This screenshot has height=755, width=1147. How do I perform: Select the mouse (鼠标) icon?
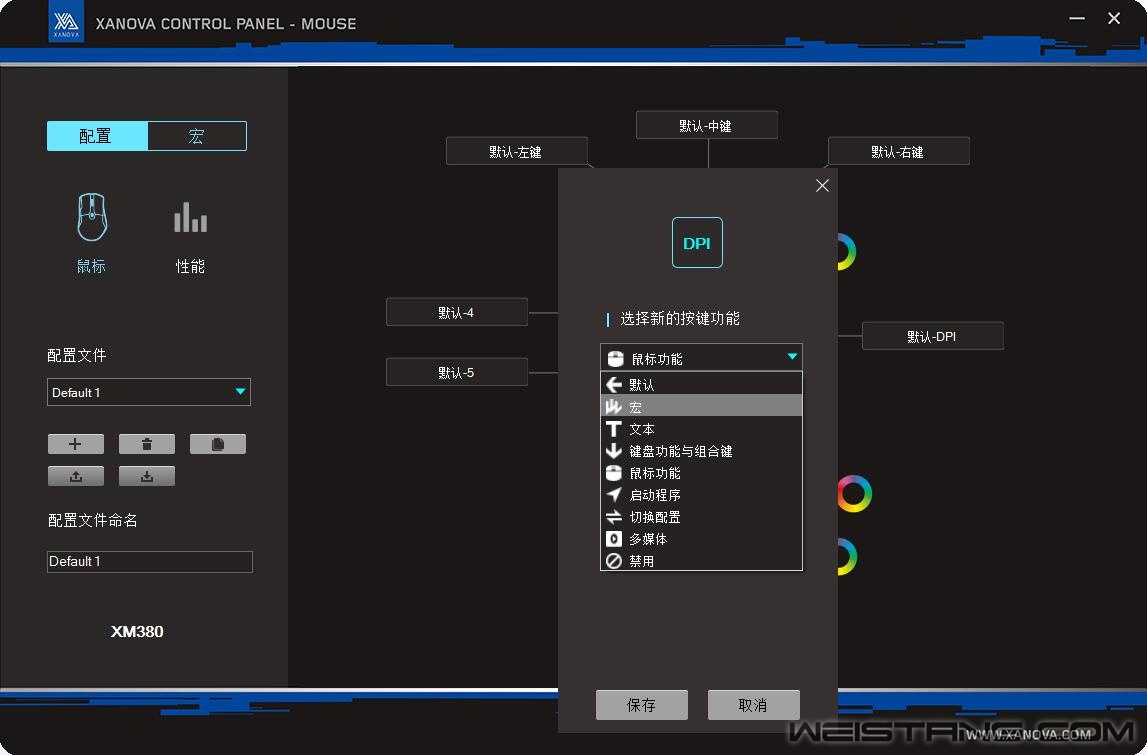(x=92, y=218)
